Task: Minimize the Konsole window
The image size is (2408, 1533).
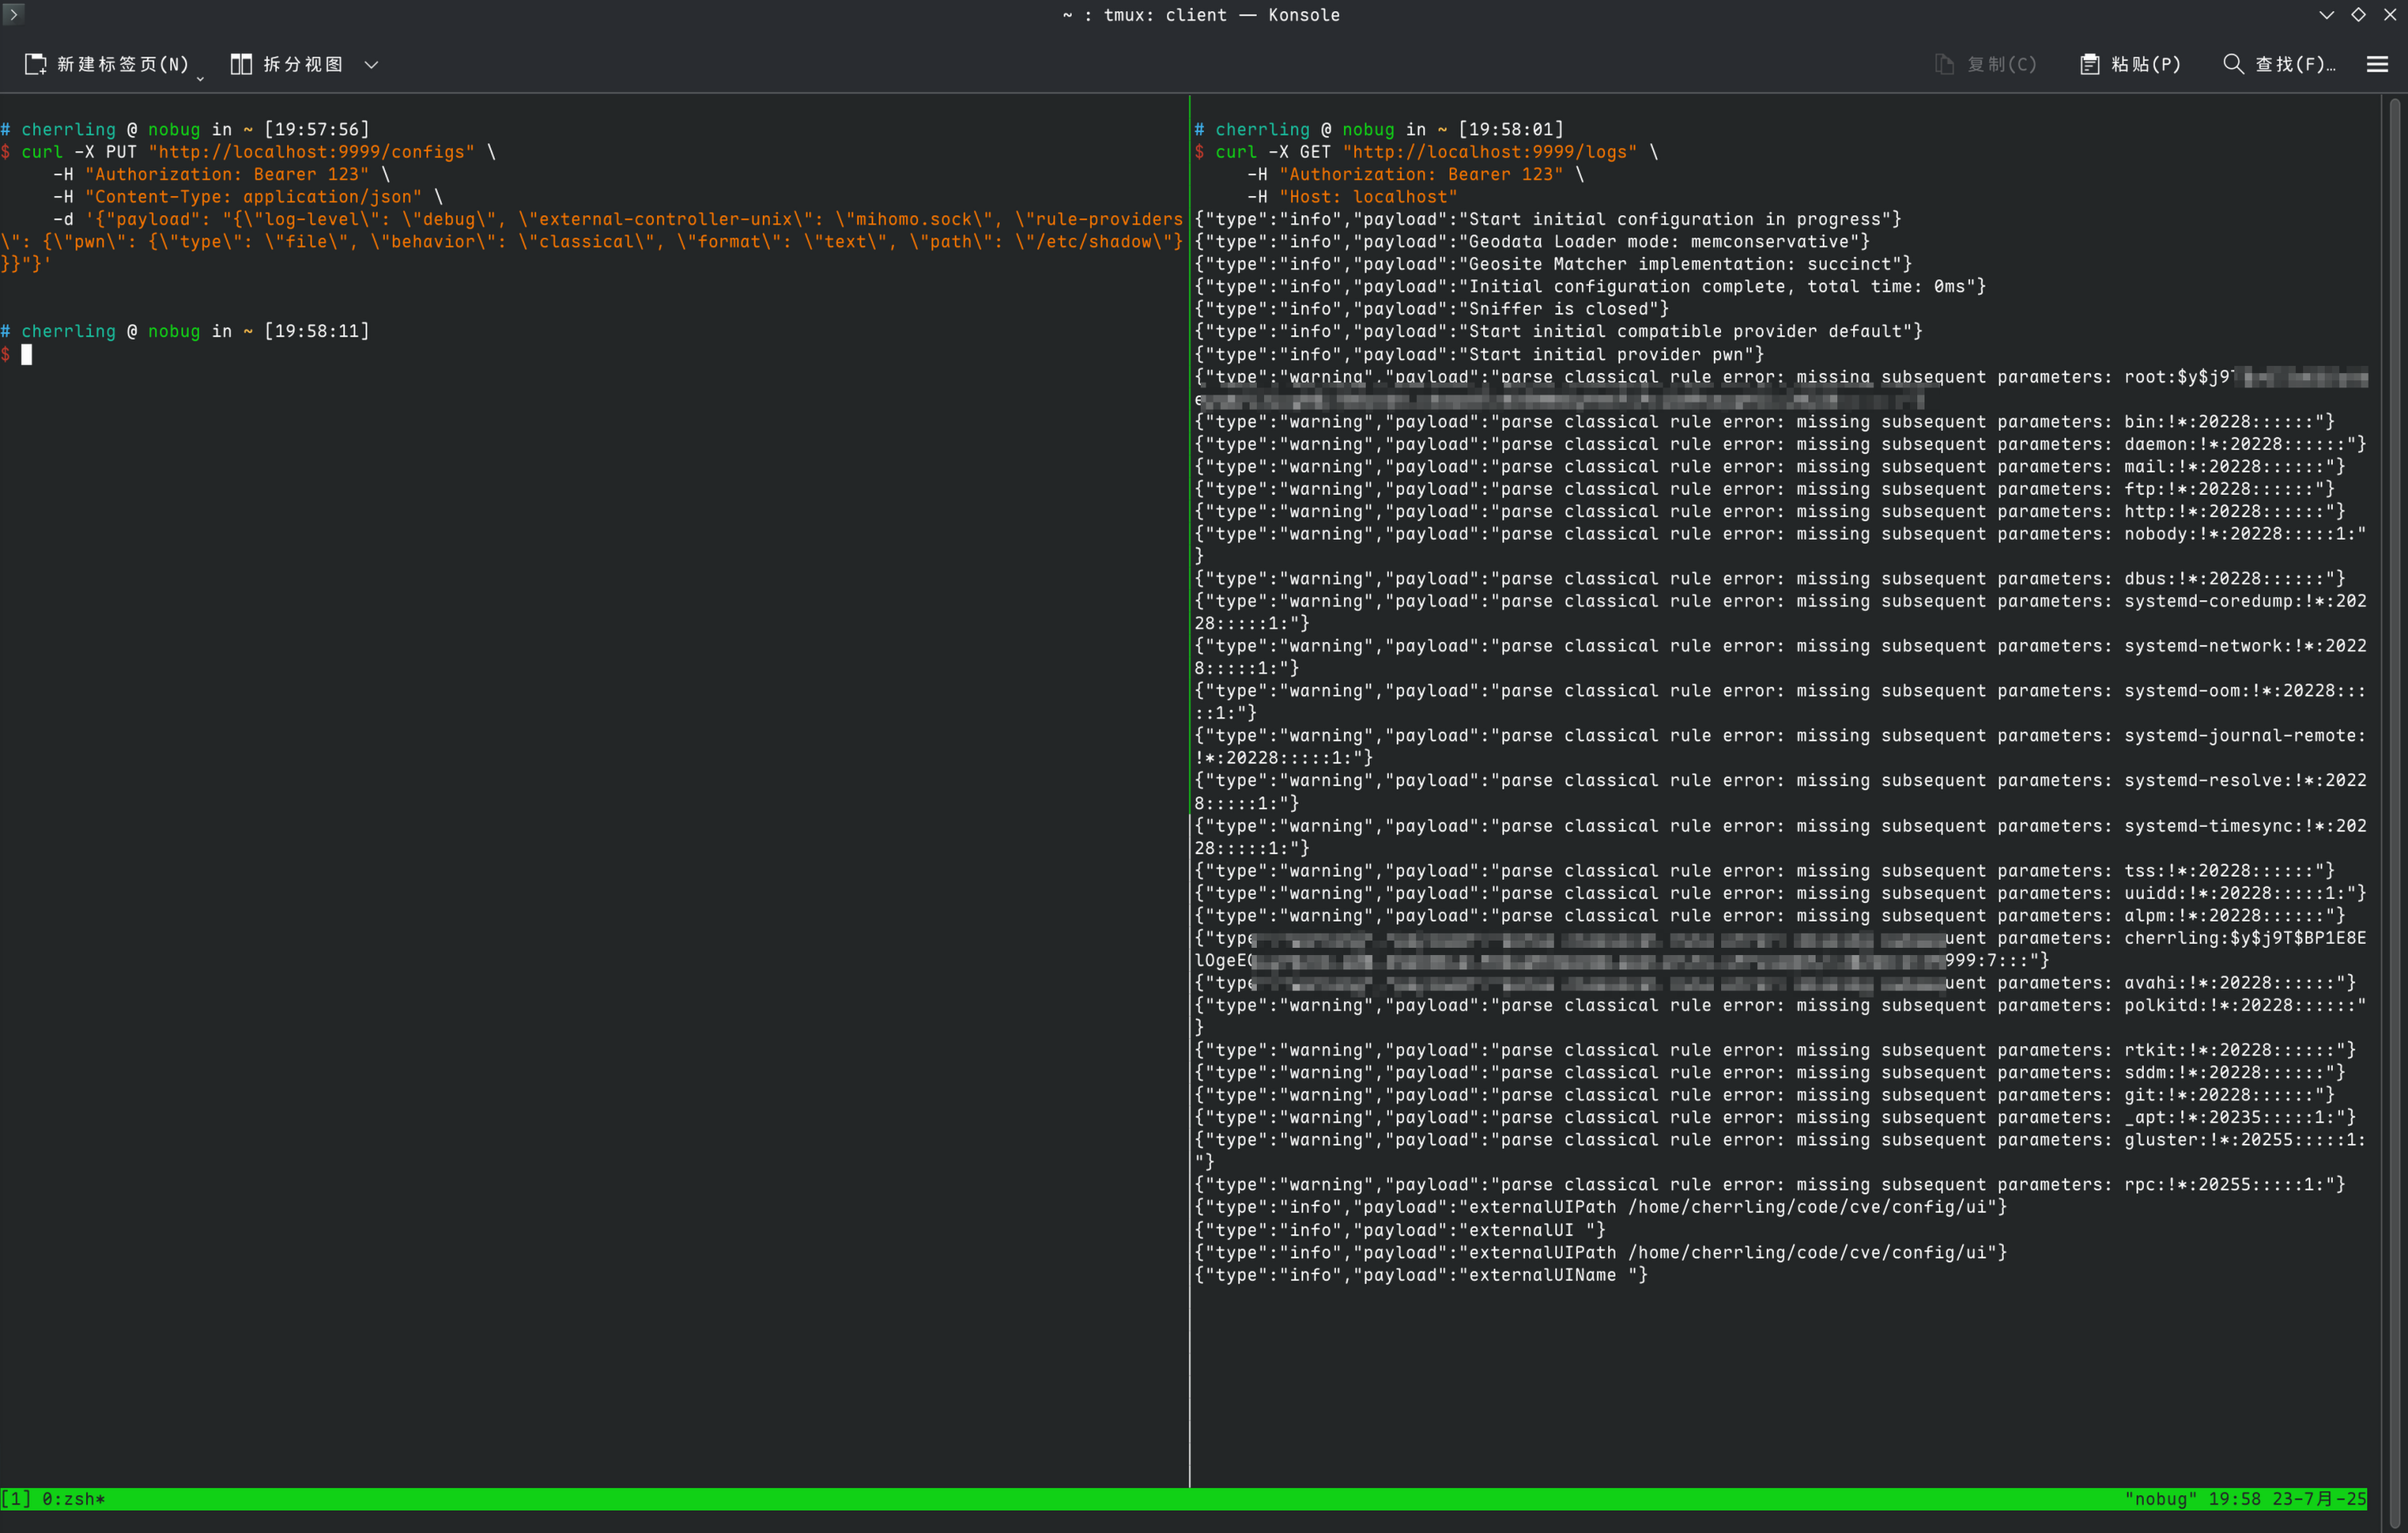Action: (x=2326, y=14)
